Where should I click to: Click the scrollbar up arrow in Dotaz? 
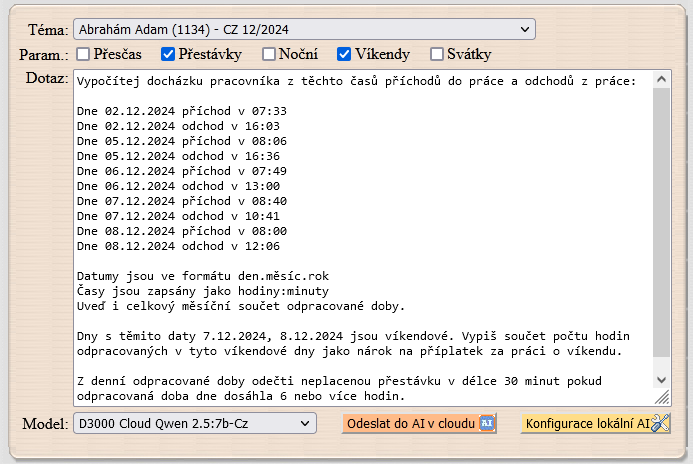pos(662,79)
